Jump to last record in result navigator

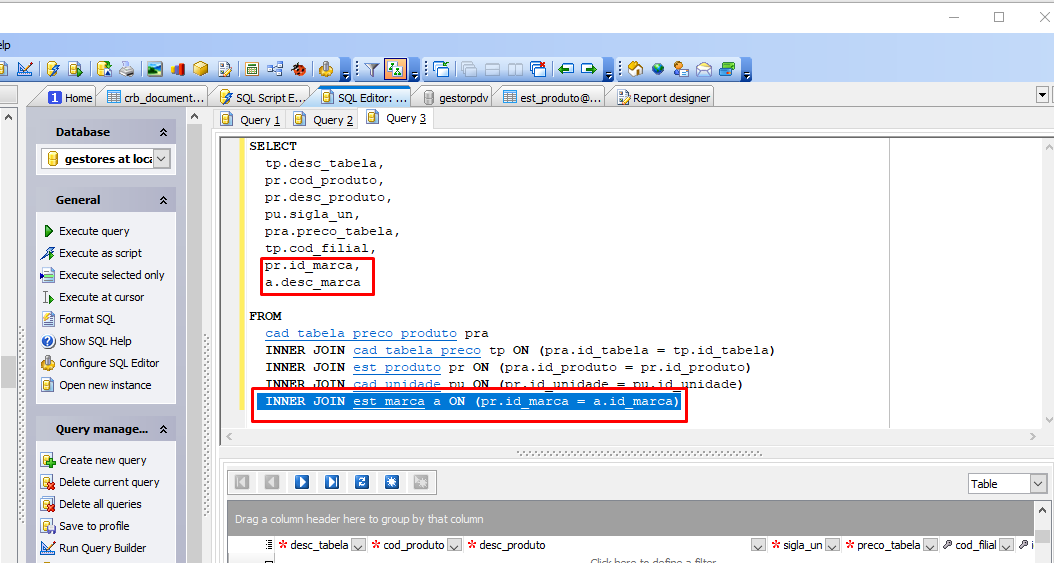click(x=332, y=482)
